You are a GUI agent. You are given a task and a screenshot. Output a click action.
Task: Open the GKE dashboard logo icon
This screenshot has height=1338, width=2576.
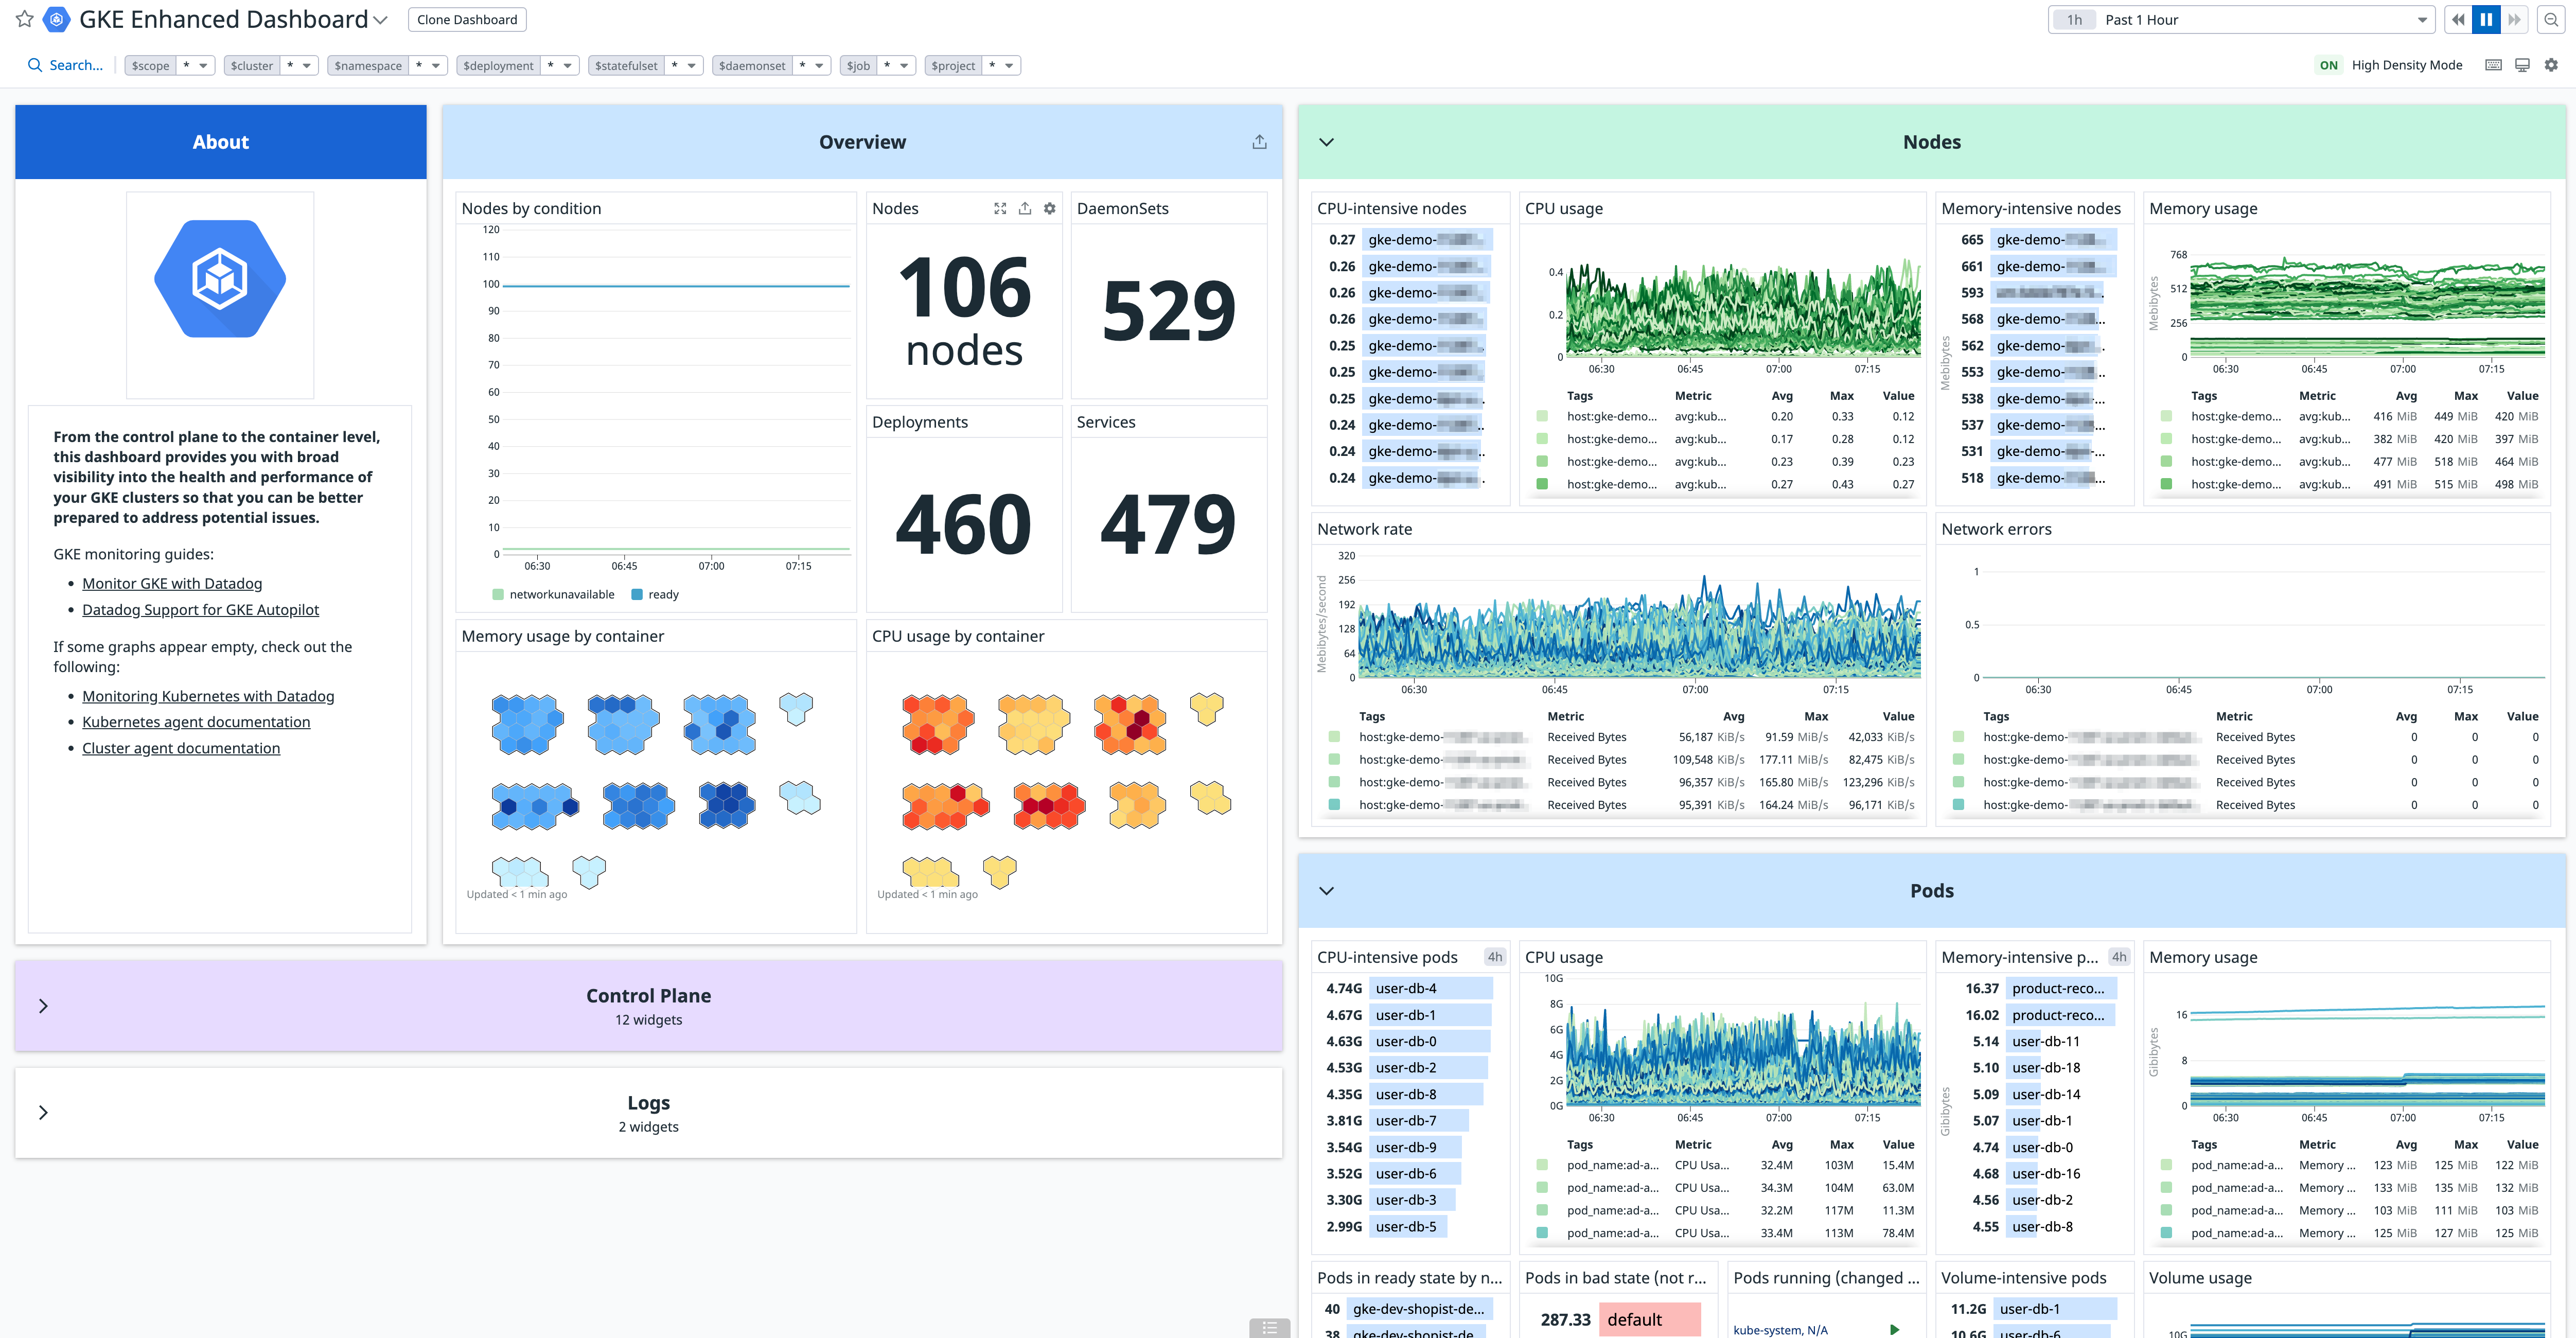pos(56,19)
